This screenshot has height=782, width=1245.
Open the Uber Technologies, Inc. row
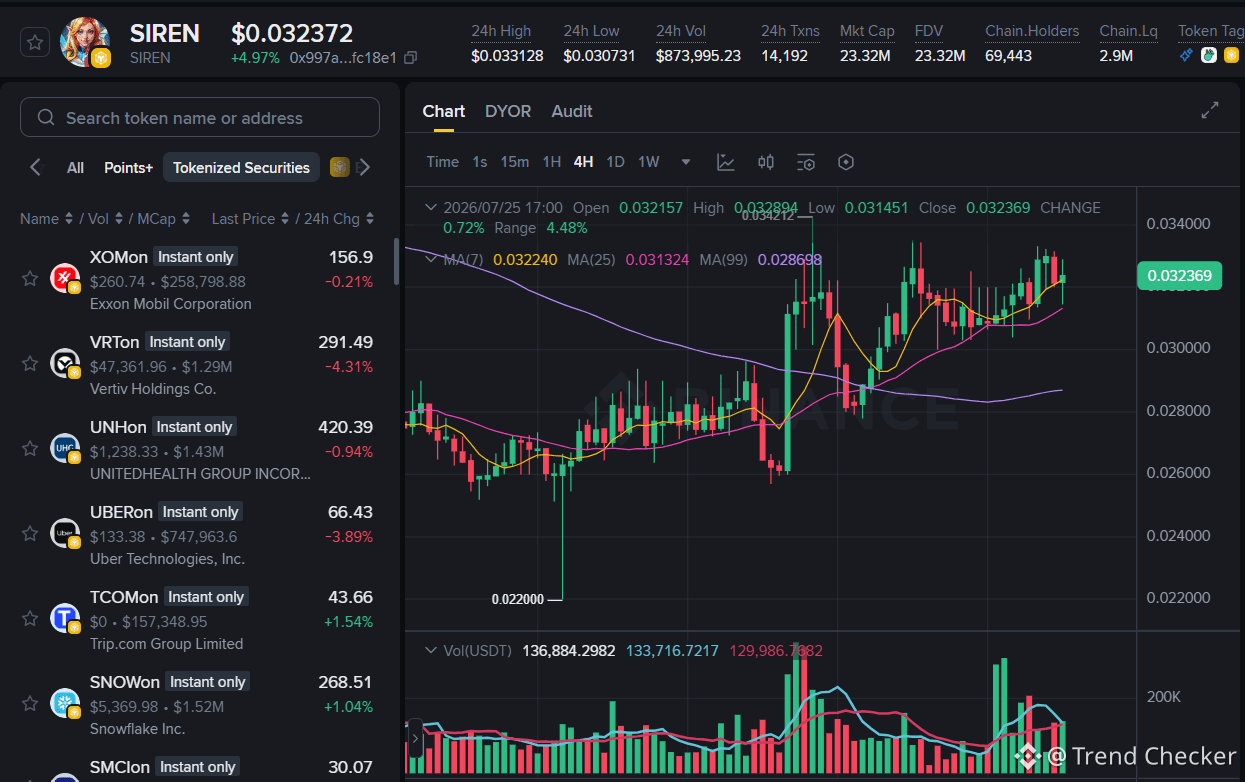[x=198, y=535]
